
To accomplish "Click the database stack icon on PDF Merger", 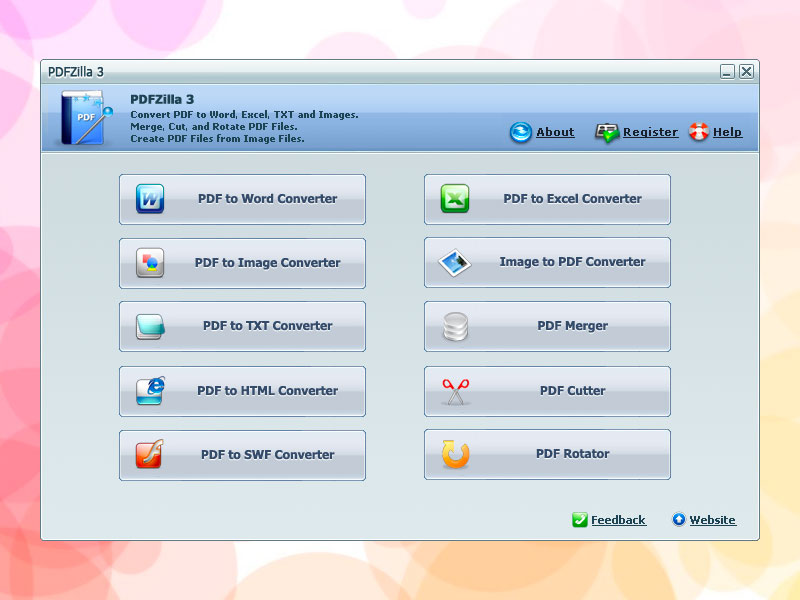I will coord(455,326).
